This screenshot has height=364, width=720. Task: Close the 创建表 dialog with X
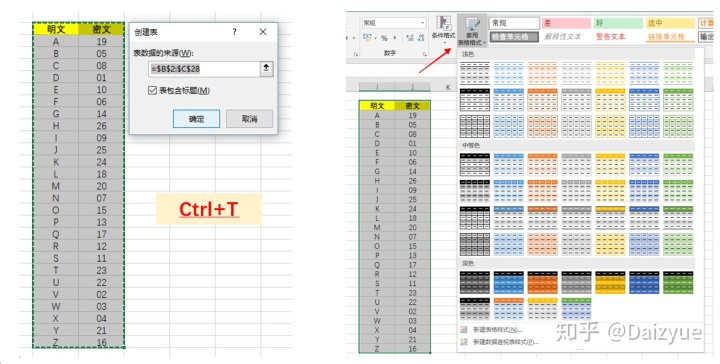pos(263,32)
